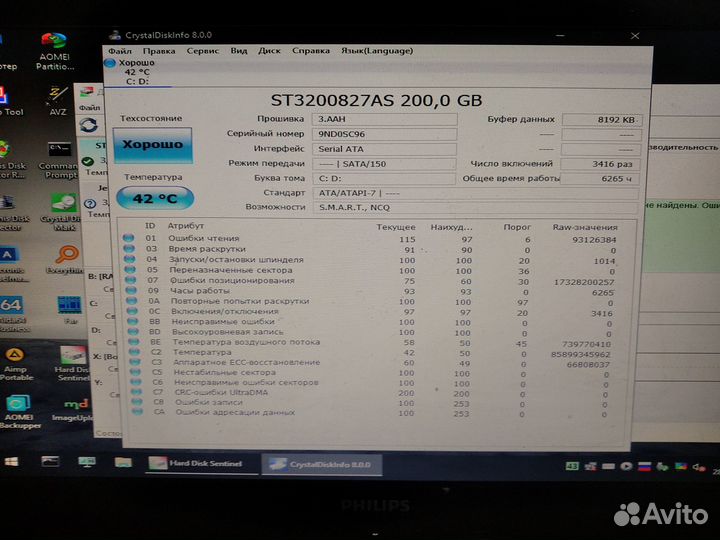This screenshot has height=540, width=720.
Task: Click status icon of Ошибки позиционирования row
Action: 130,280
